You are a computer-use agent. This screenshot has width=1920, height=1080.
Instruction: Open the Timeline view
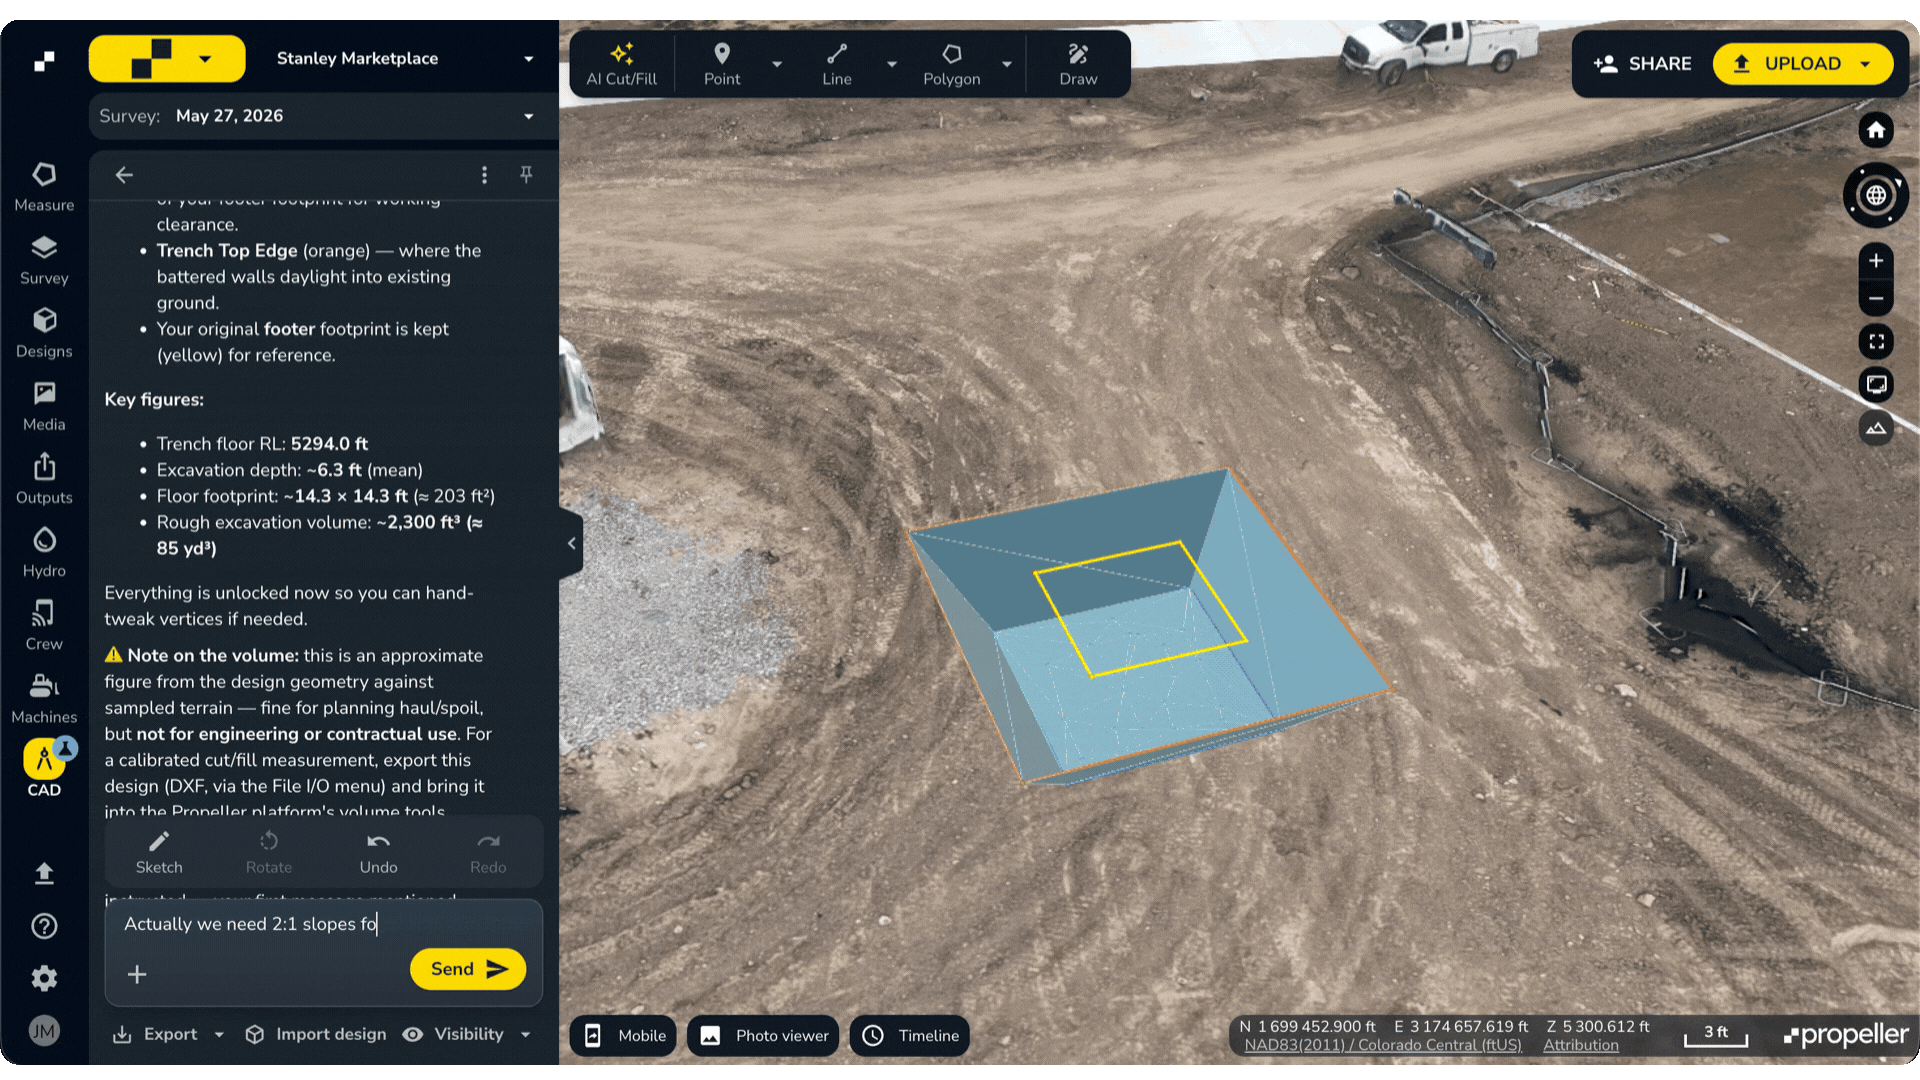pyautogui.click(x=910, y=1036)
